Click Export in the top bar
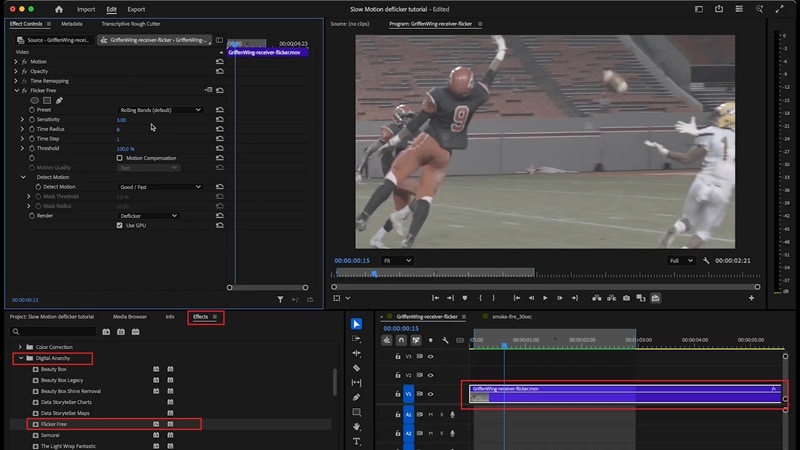This screenshot has width=800, height=450. tap(136, 8)
